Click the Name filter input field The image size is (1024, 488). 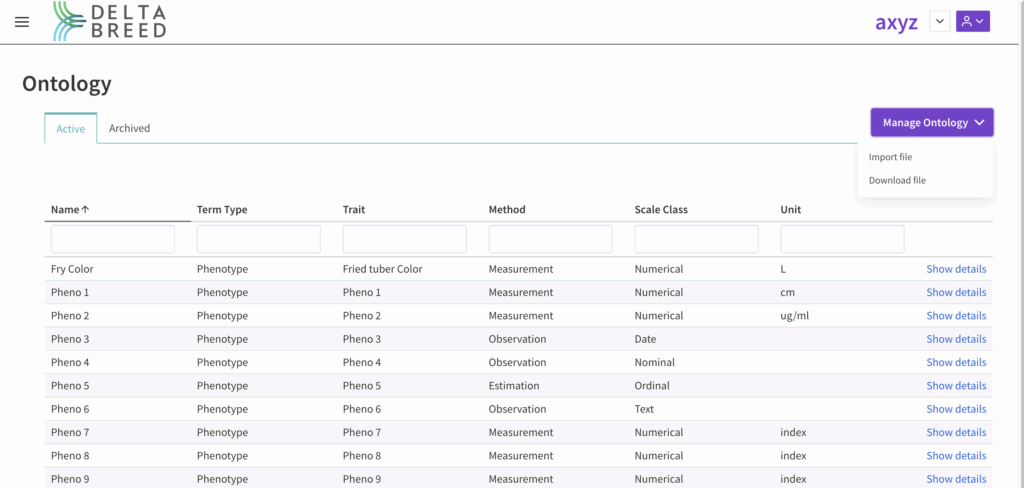113,239
